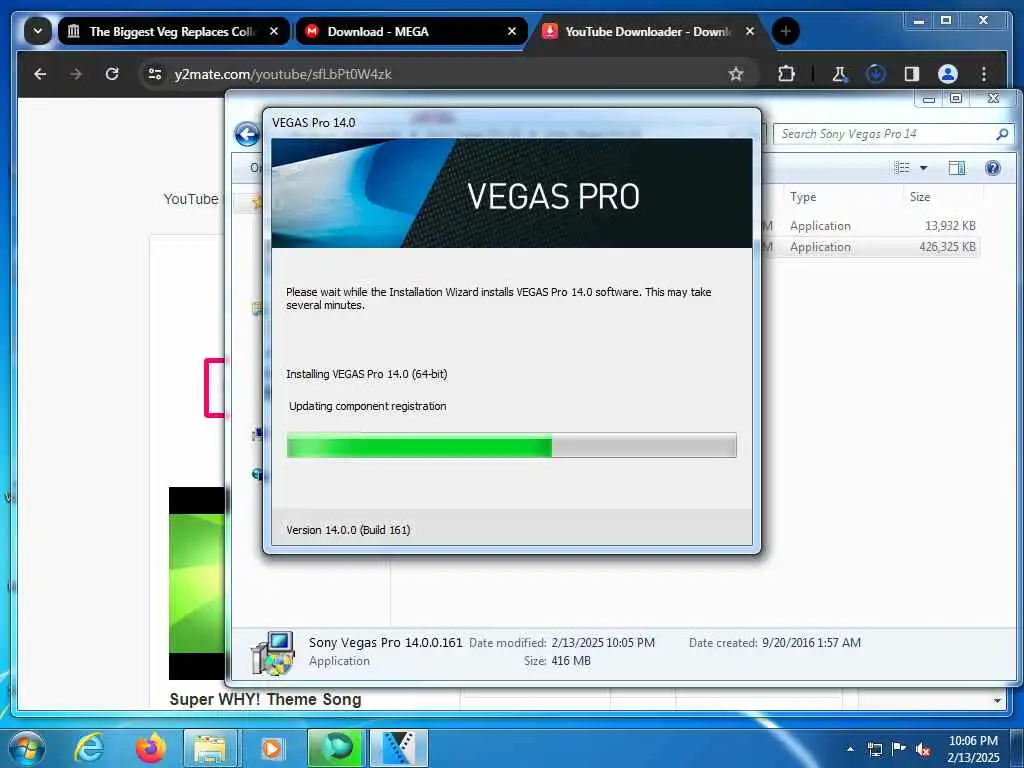
Task: Click the Sony Vegas Pro installer icon in details pane
Action: (x=273, y=652)
